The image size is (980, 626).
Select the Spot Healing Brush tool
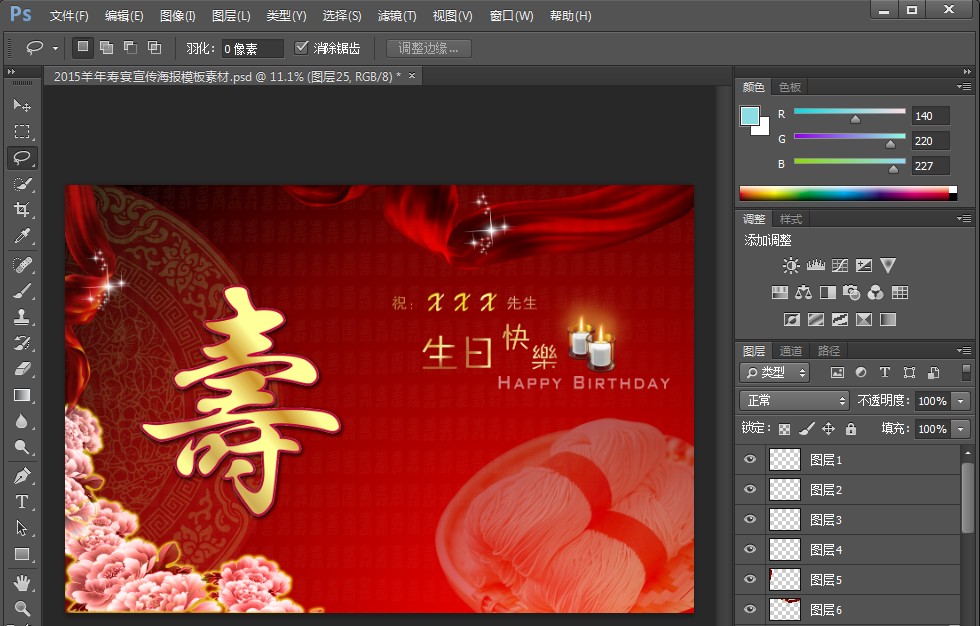(x=22, y=265)
